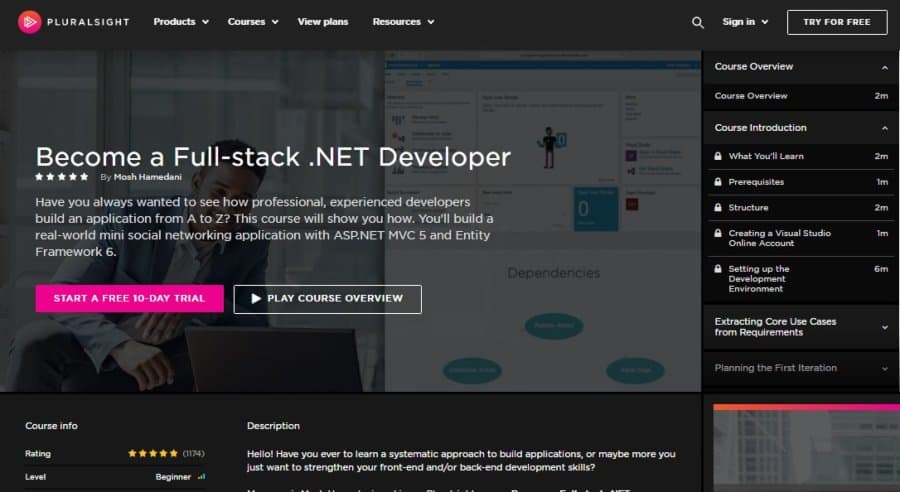The image size is (900, 492).
Task: Open author Mosh Hamedani link
Action: point(148,177)
